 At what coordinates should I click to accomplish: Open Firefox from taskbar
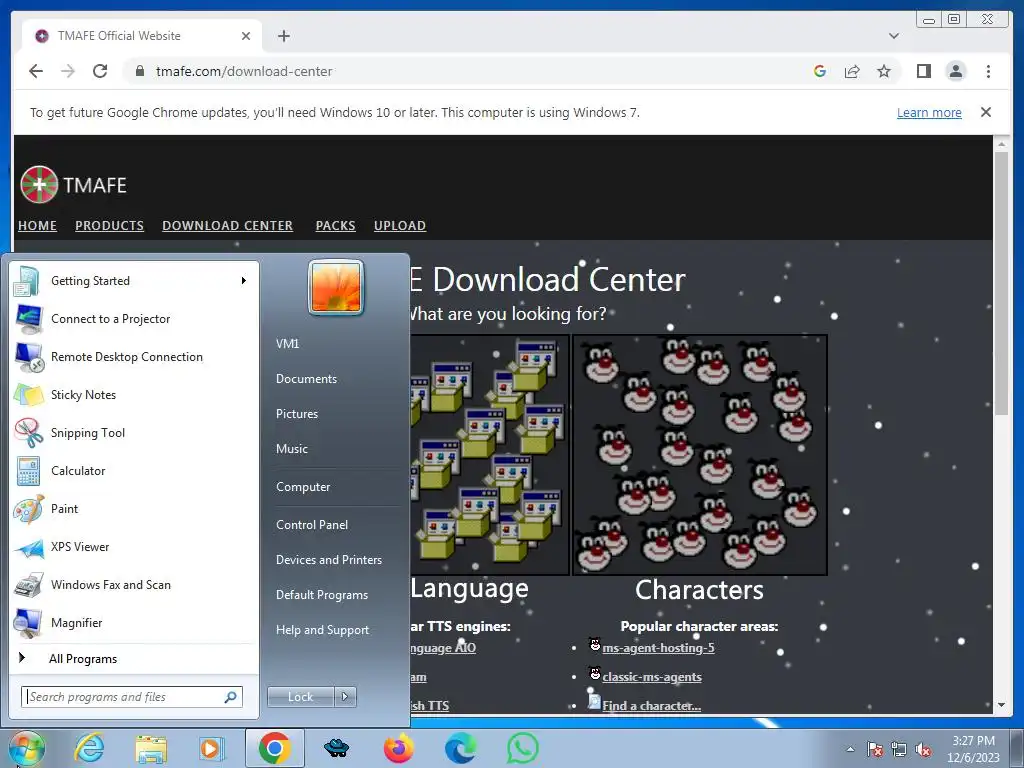(x=398, y=748)
